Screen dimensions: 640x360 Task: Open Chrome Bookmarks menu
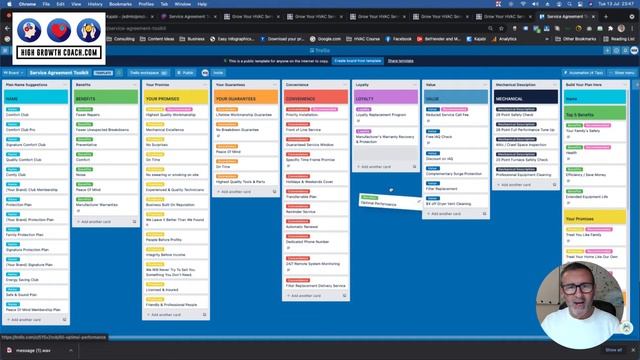(120, 4)
